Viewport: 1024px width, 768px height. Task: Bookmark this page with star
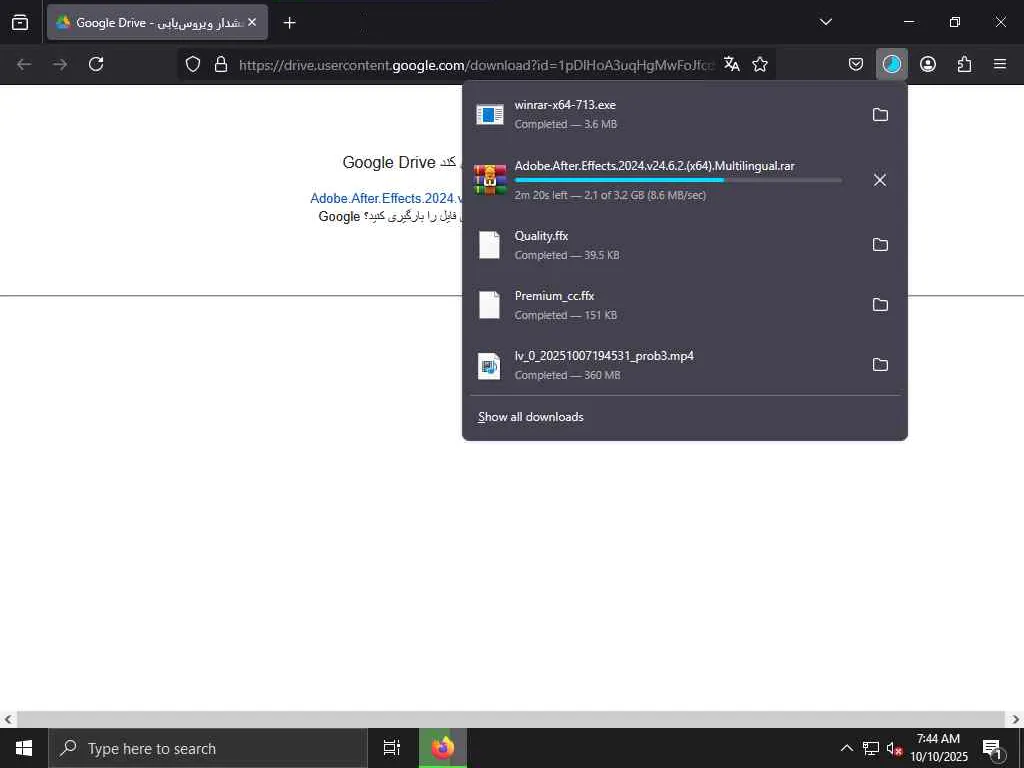point(760,64)
